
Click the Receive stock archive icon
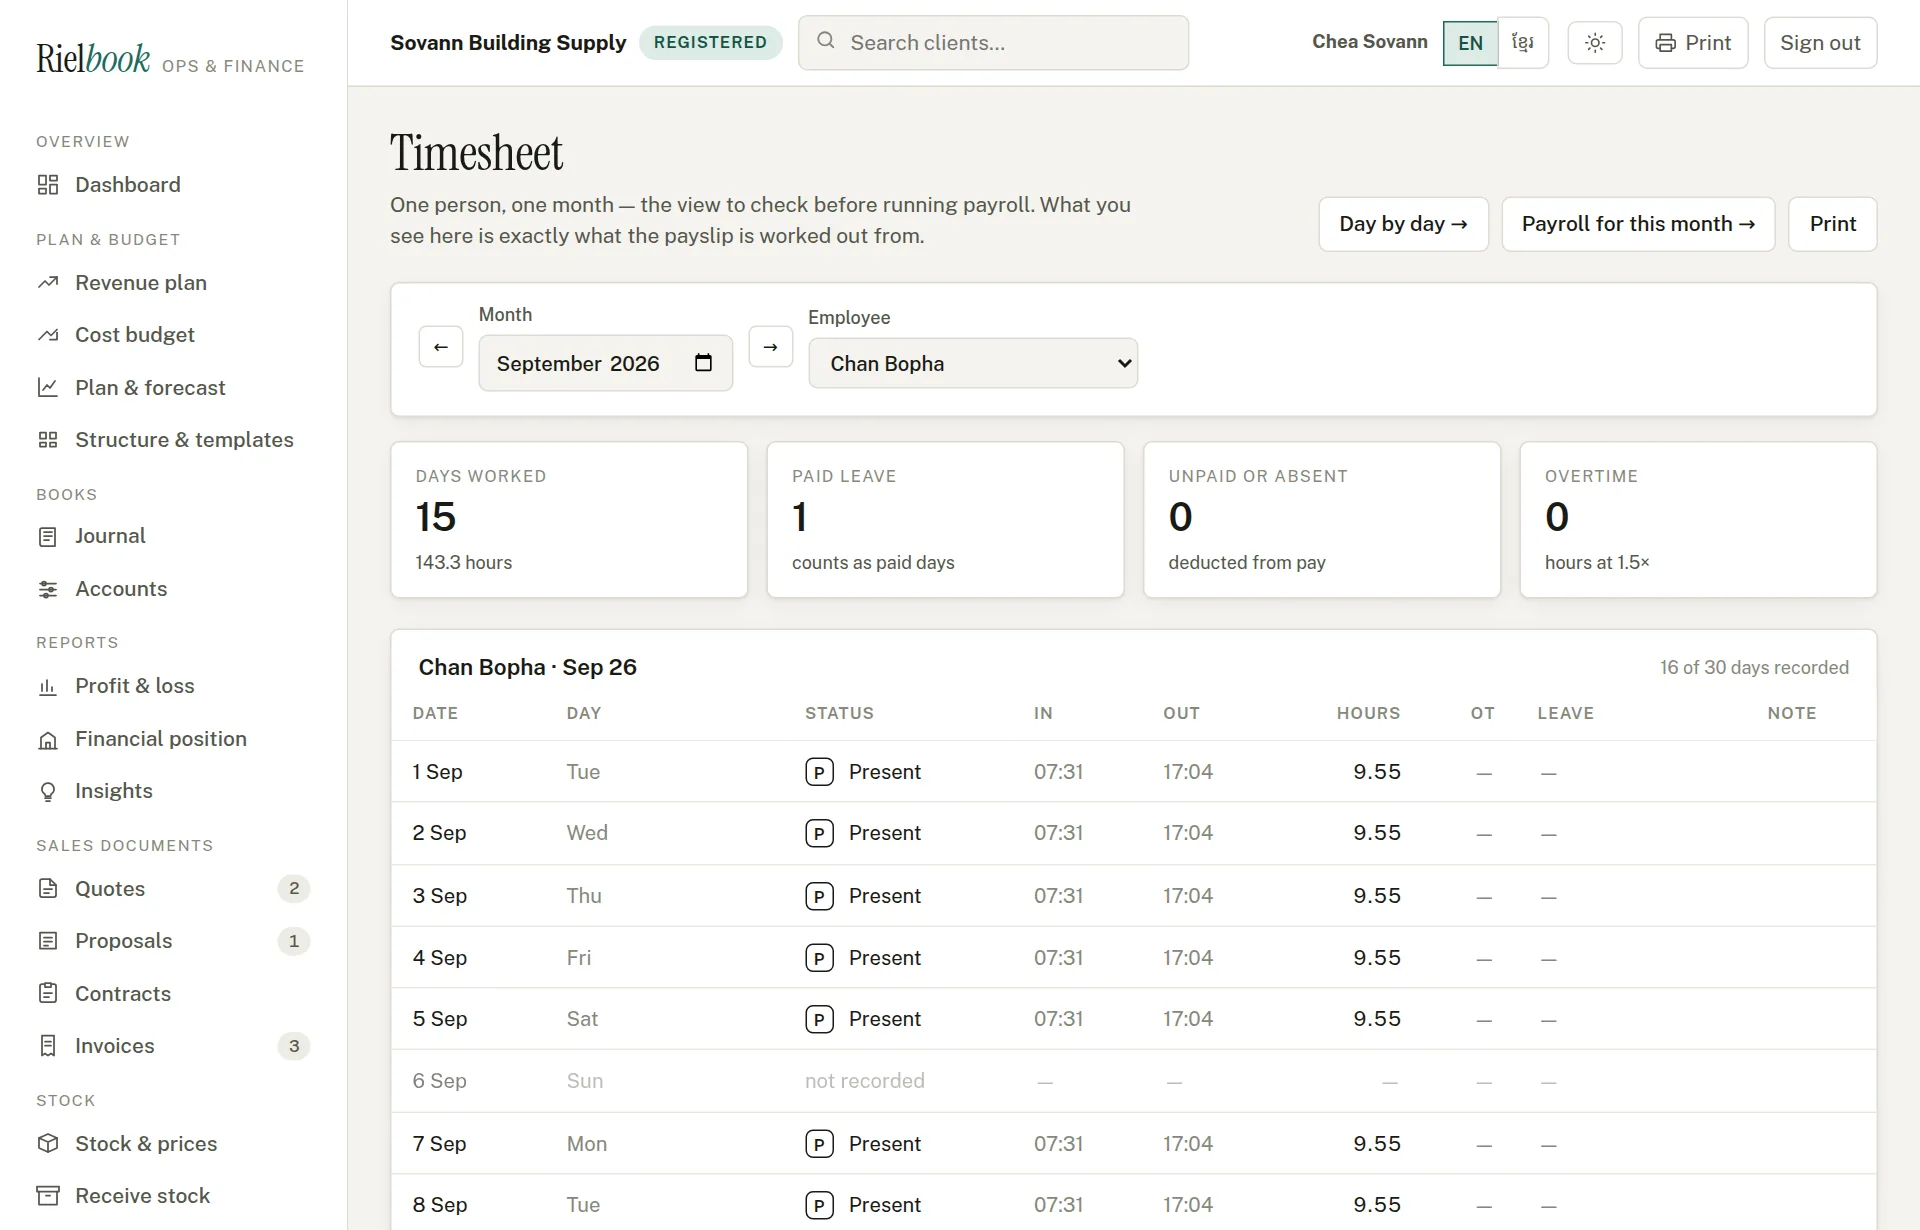48,1196
